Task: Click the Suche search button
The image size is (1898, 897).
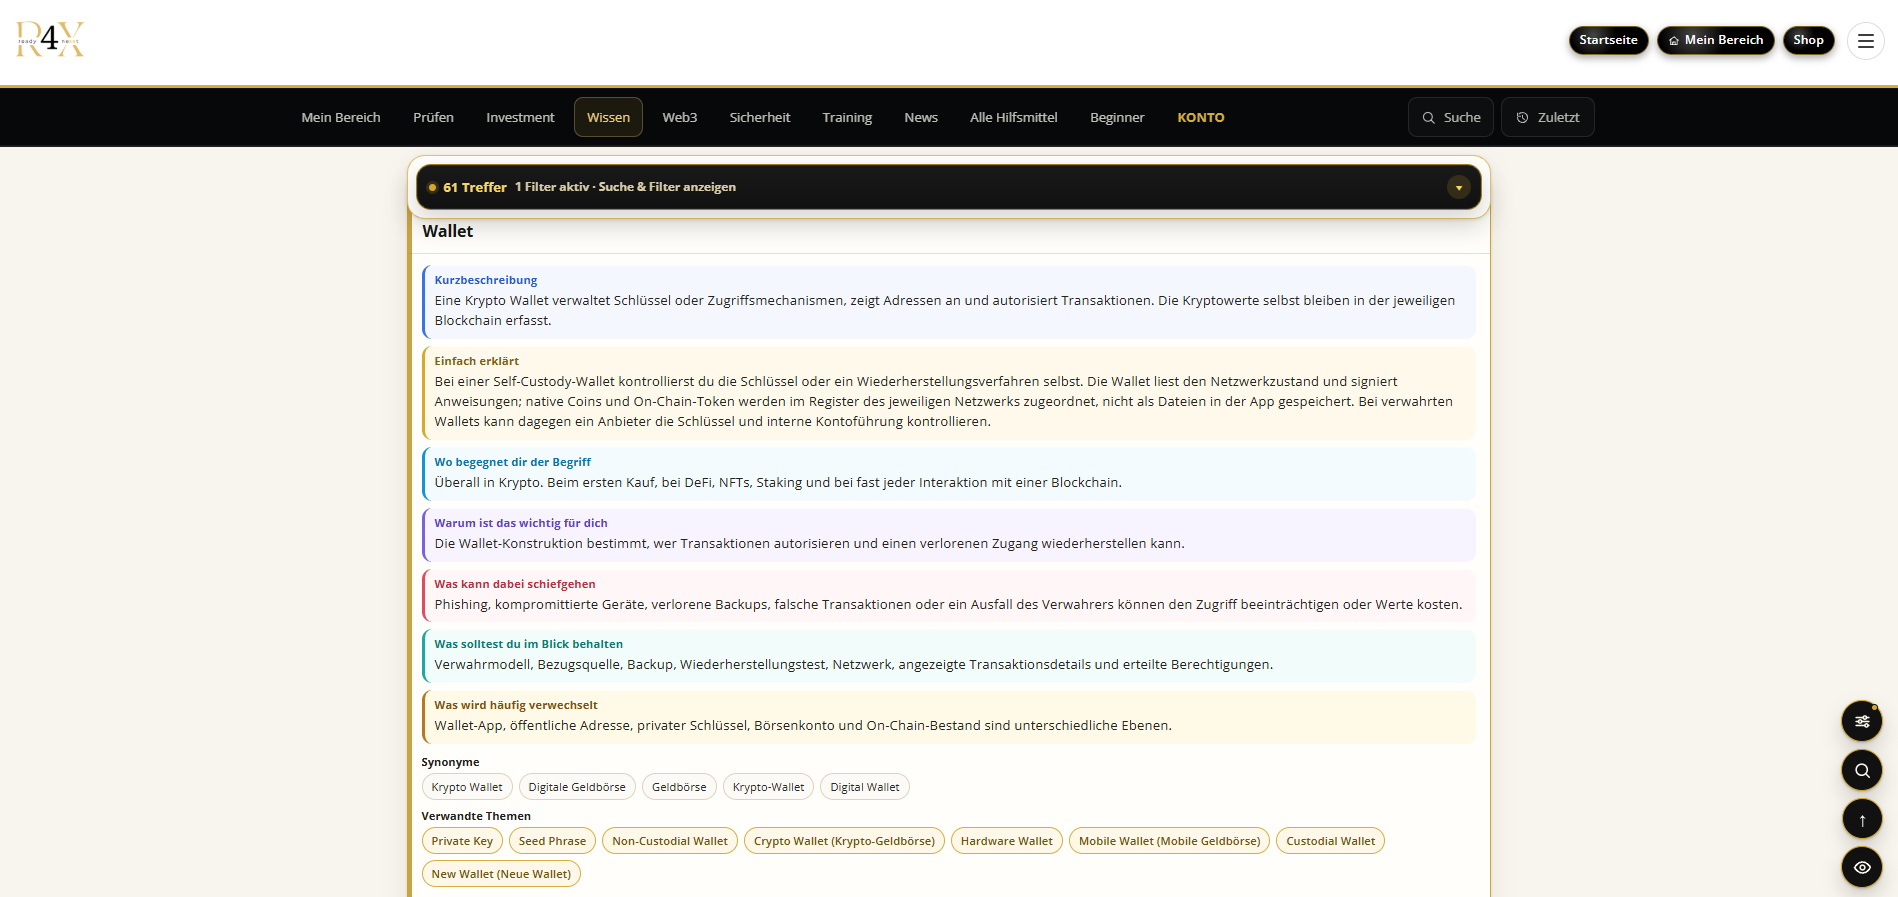Action: 1451,117
